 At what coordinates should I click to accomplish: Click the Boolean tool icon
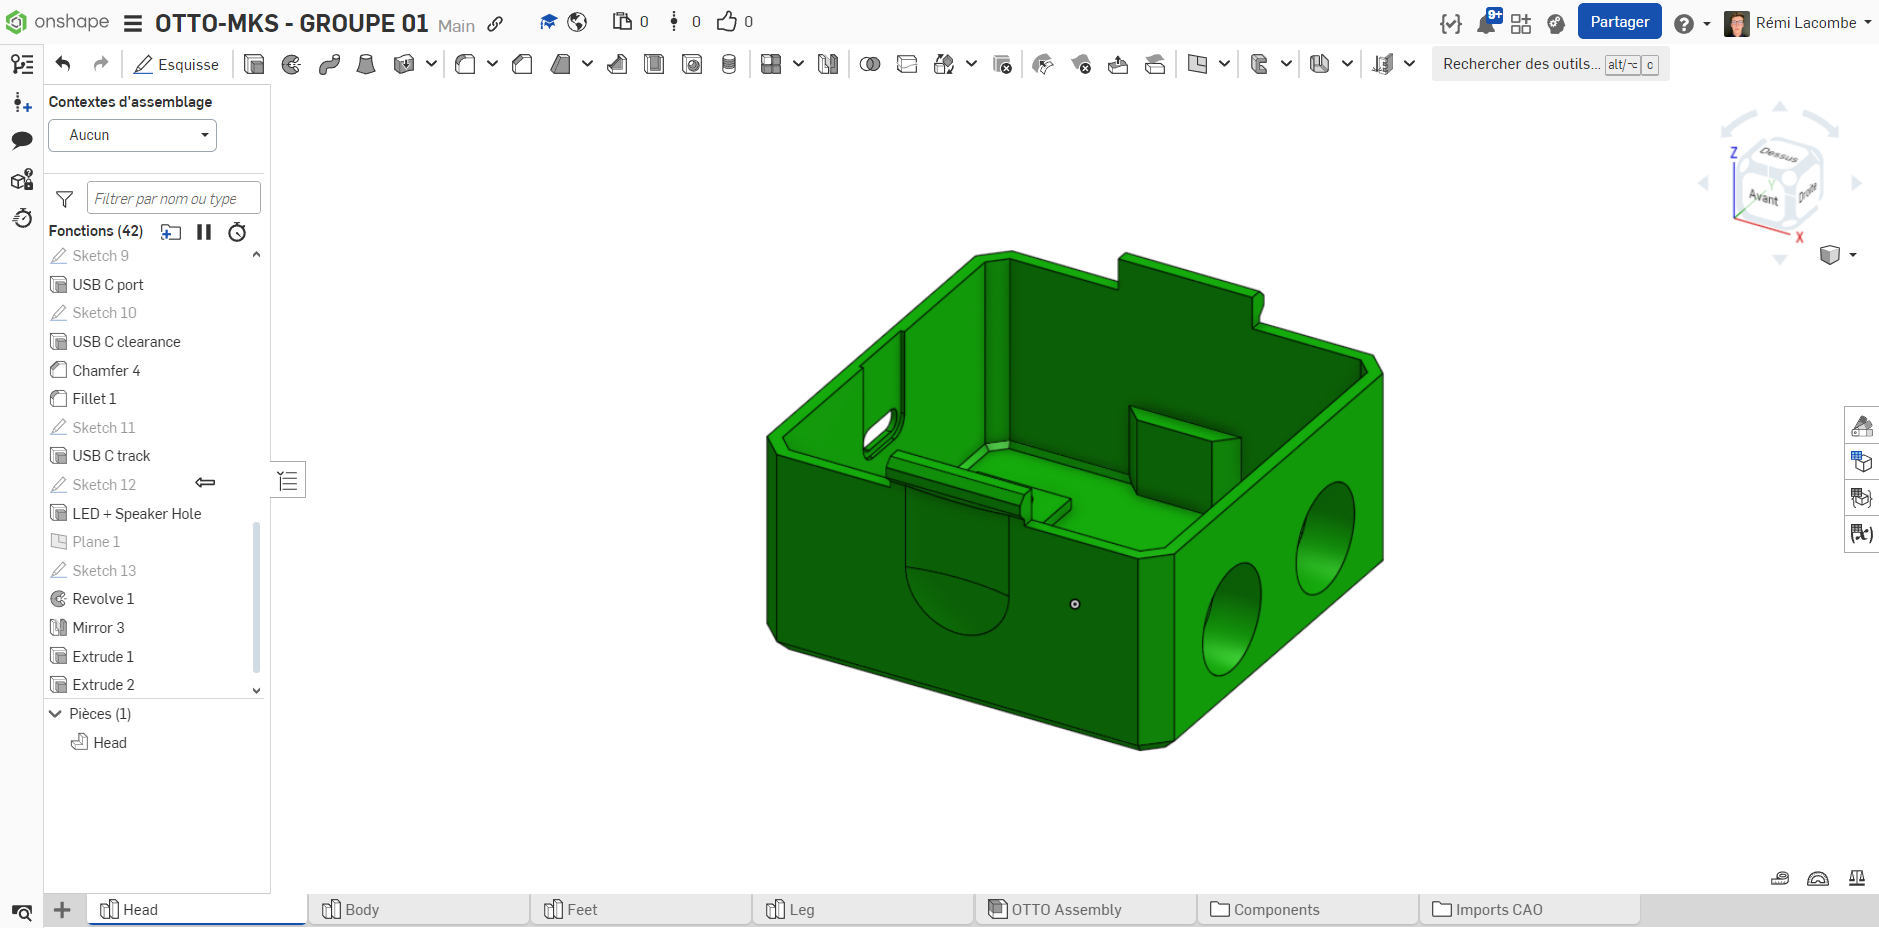(x=870, y=65)
